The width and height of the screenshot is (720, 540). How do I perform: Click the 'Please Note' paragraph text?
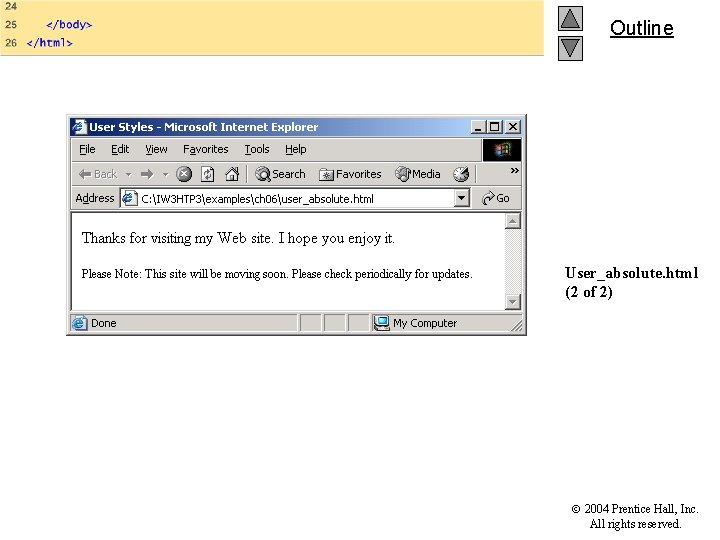[277, 274]
